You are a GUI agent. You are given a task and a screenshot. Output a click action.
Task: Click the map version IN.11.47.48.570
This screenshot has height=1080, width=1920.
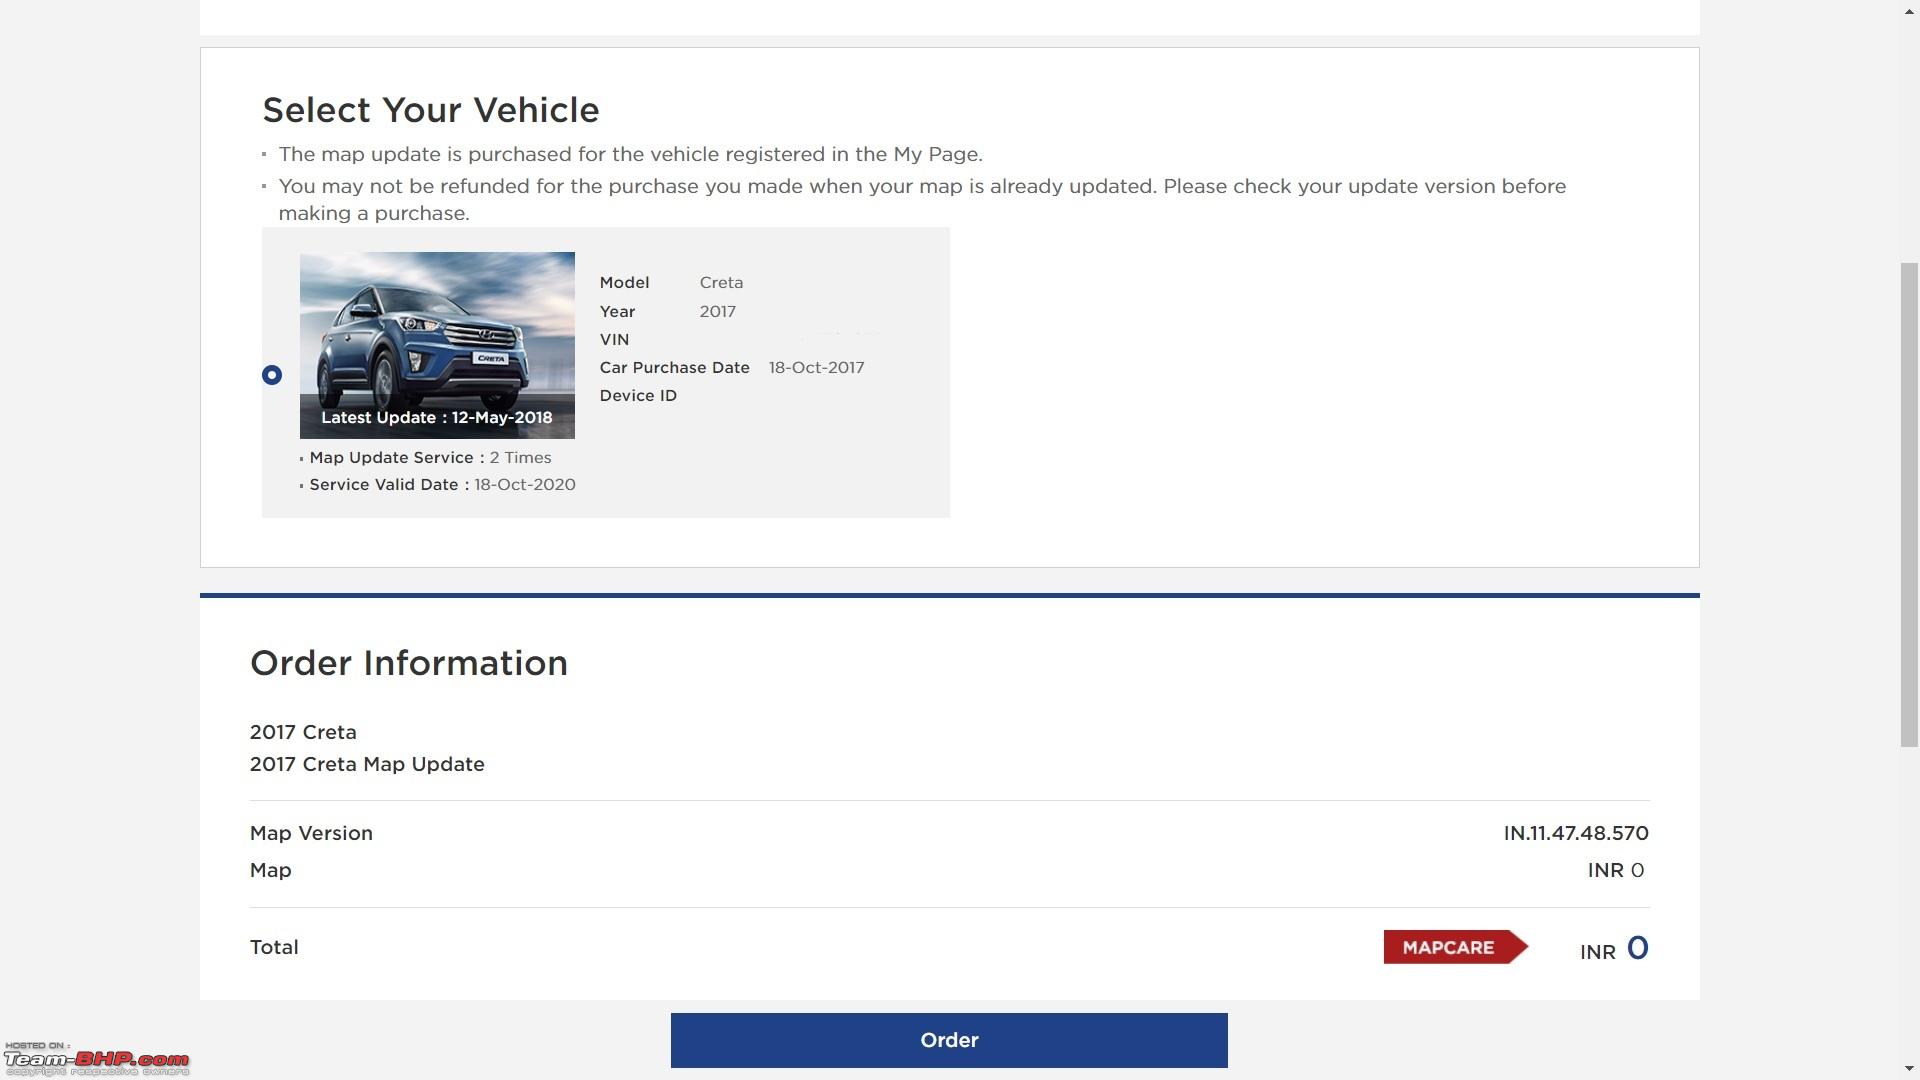[1576, 833]
